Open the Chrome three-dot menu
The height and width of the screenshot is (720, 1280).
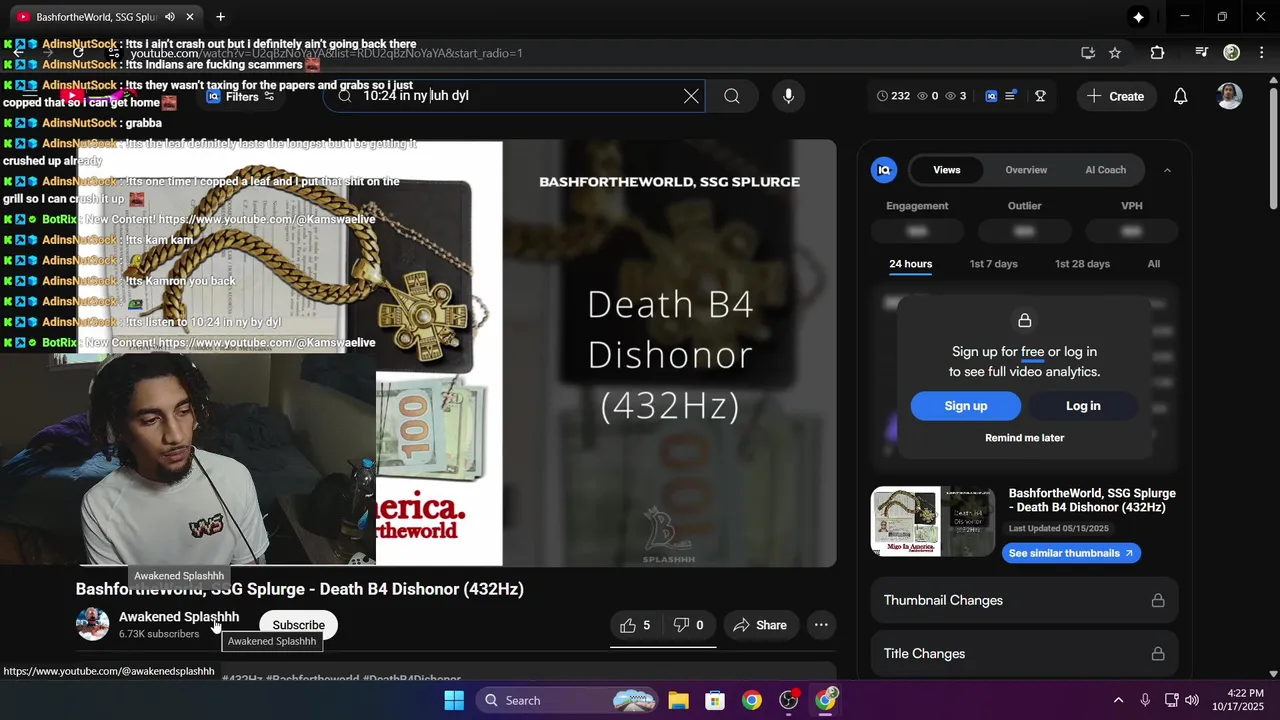(1260, 53)
